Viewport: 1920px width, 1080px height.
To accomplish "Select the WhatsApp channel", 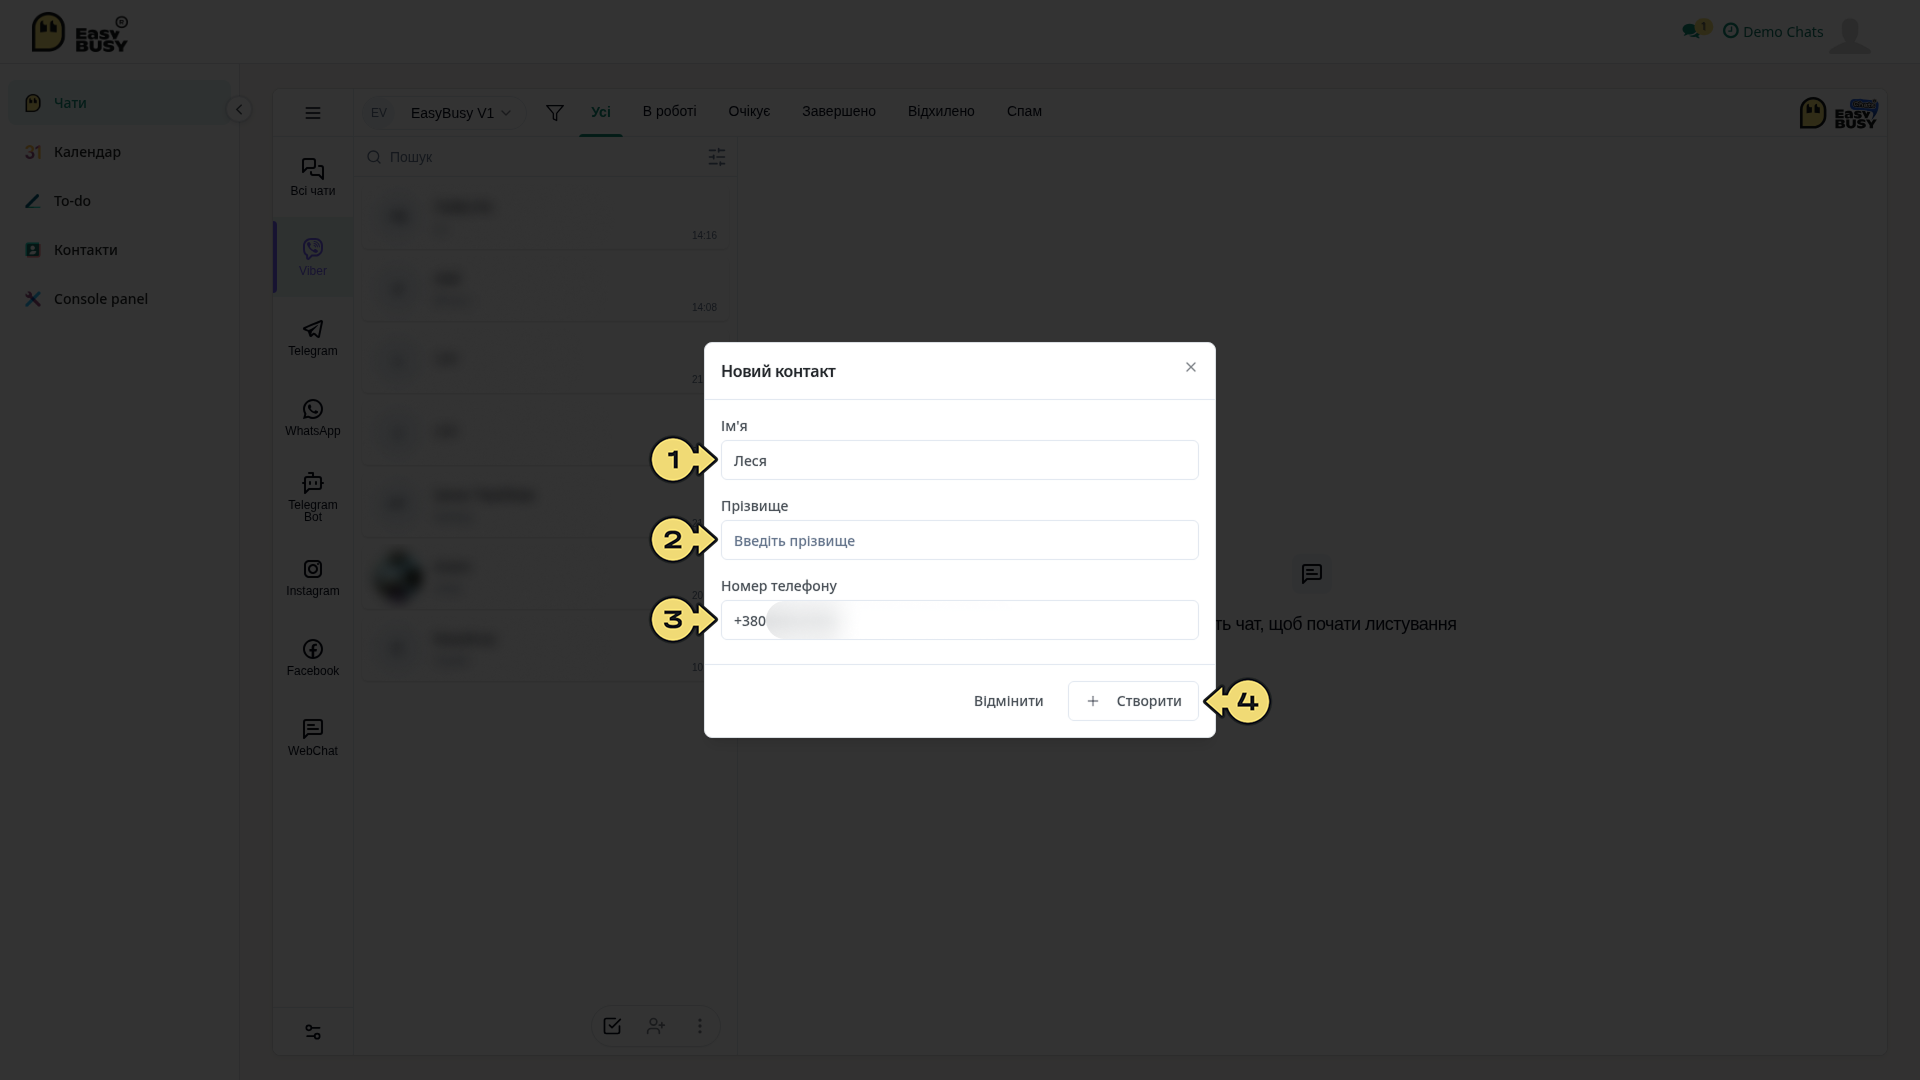I will click(x=313, y=417).
